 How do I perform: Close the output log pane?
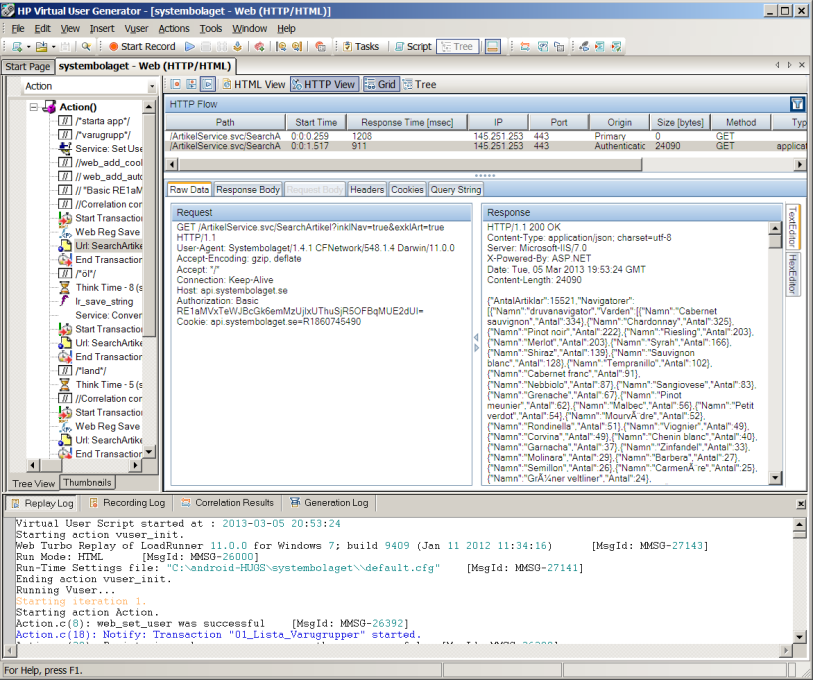point(801,504)
